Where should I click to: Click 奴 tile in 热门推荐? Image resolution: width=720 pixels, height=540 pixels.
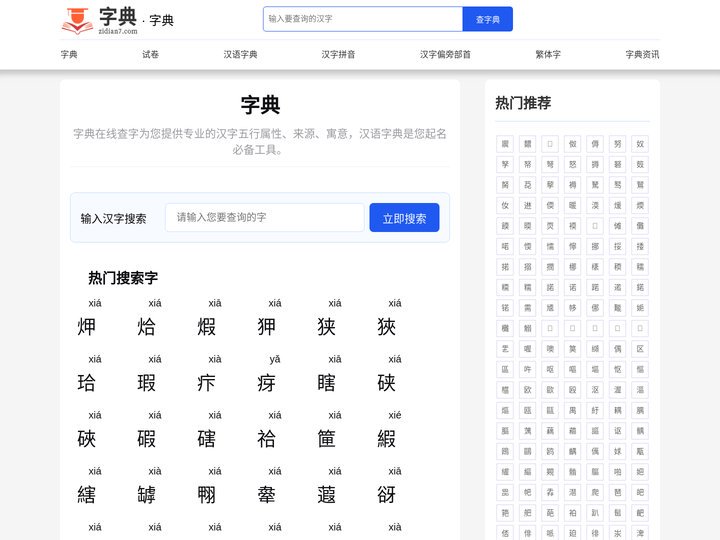pos(640,144)
